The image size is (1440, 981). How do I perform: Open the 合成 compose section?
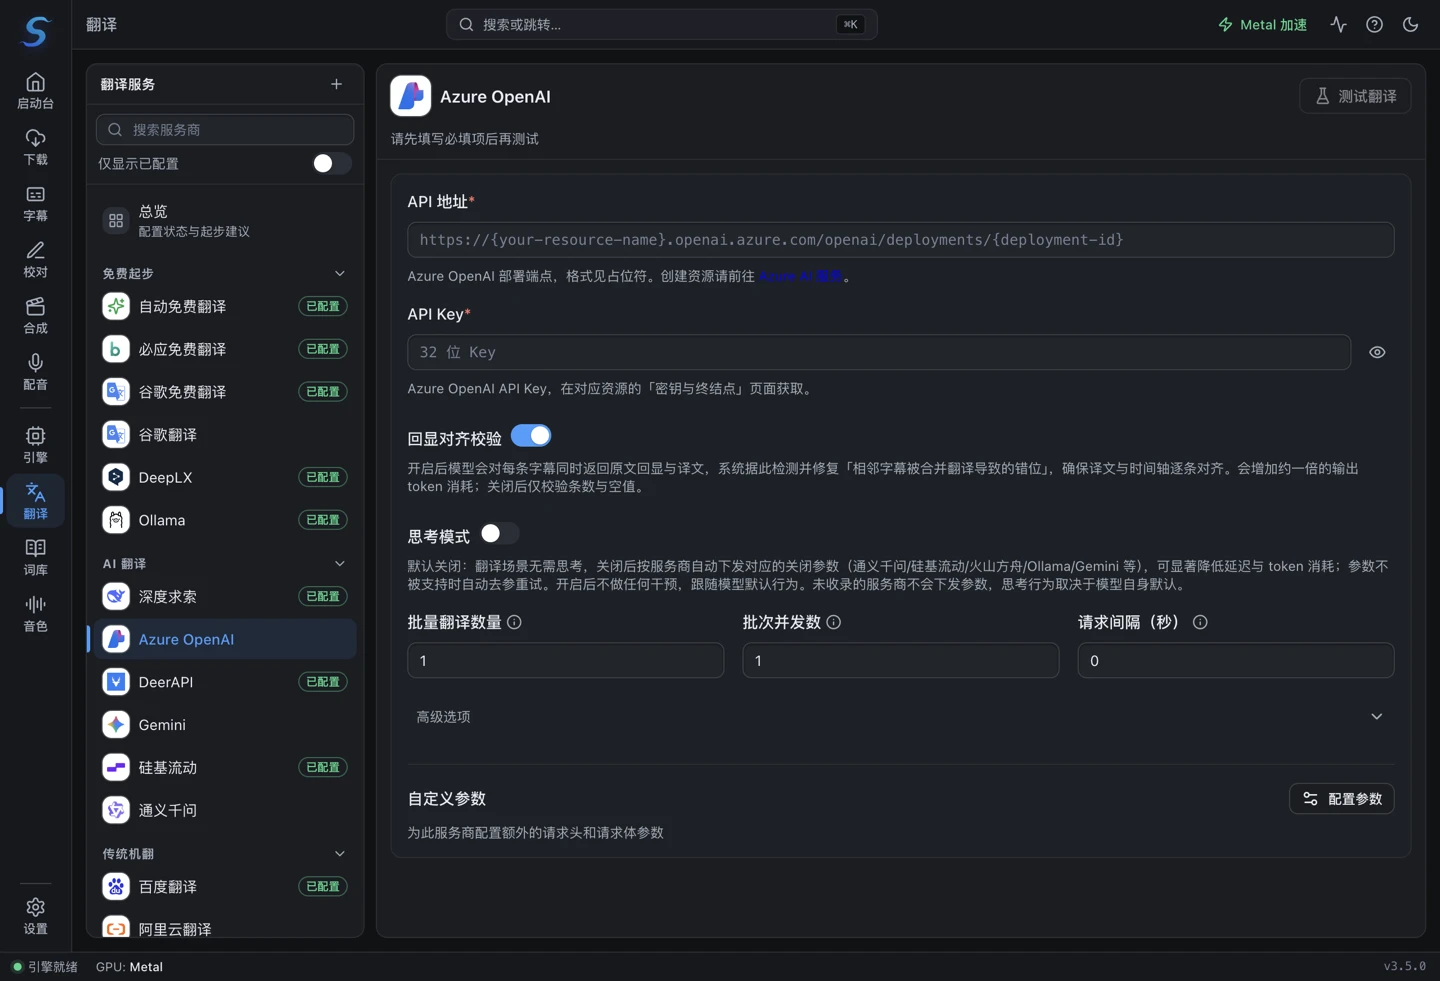[35, 315]
